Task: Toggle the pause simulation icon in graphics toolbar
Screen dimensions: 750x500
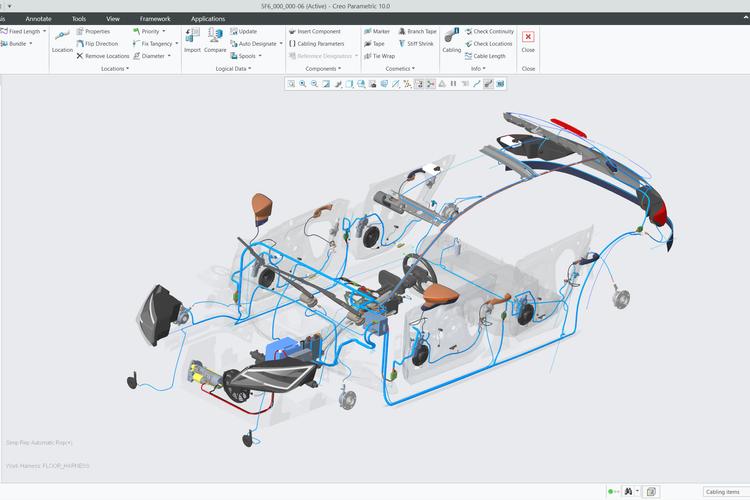Action: [453, 84]
